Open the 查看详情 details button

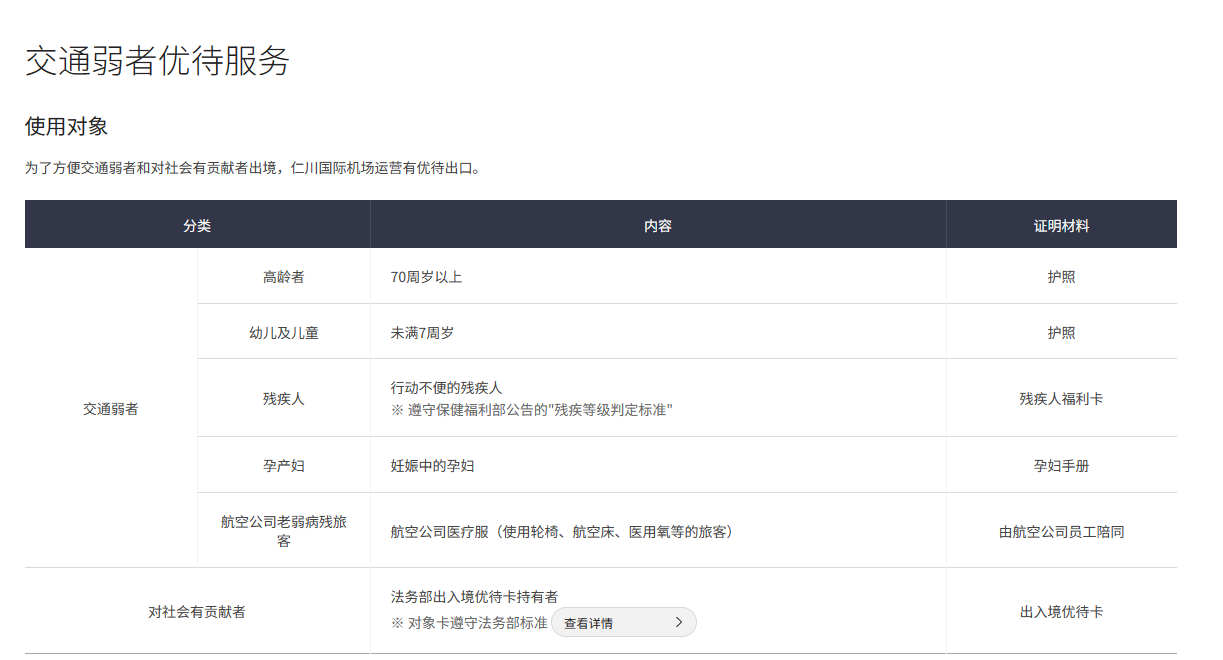tap(623, 622)
